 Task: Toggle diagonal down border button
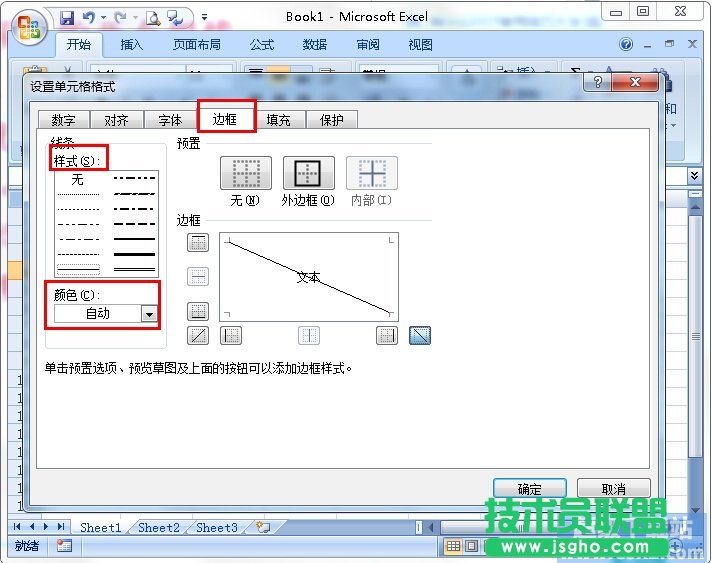420,336
